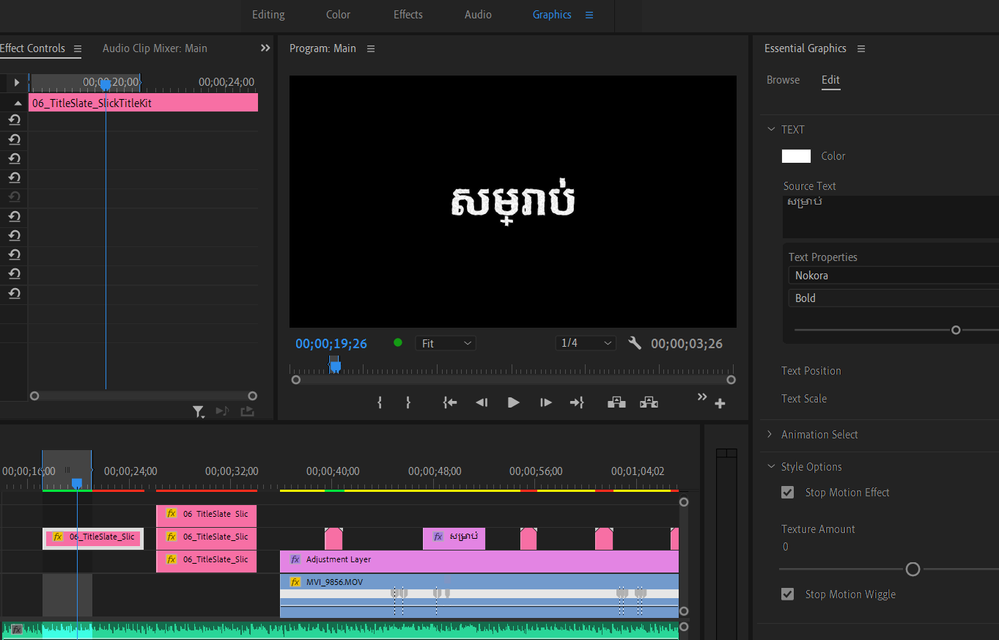The image size is (999, 640).
Task: Expand the Animation Select section
Action: click(770, 434)
